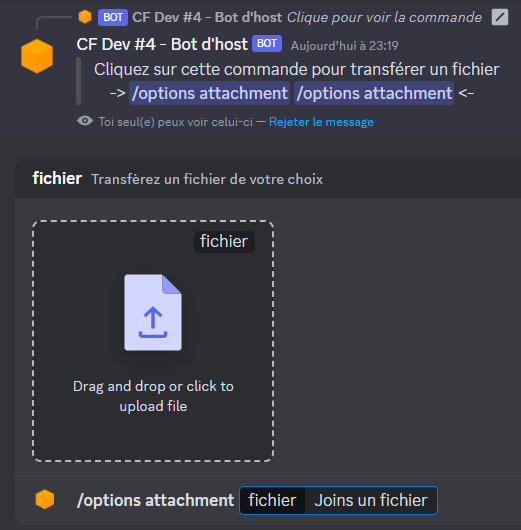Viewport: 521px width, 530px height.
Task: Click '/options attachment' text in command bar
Action: (155, 500)
